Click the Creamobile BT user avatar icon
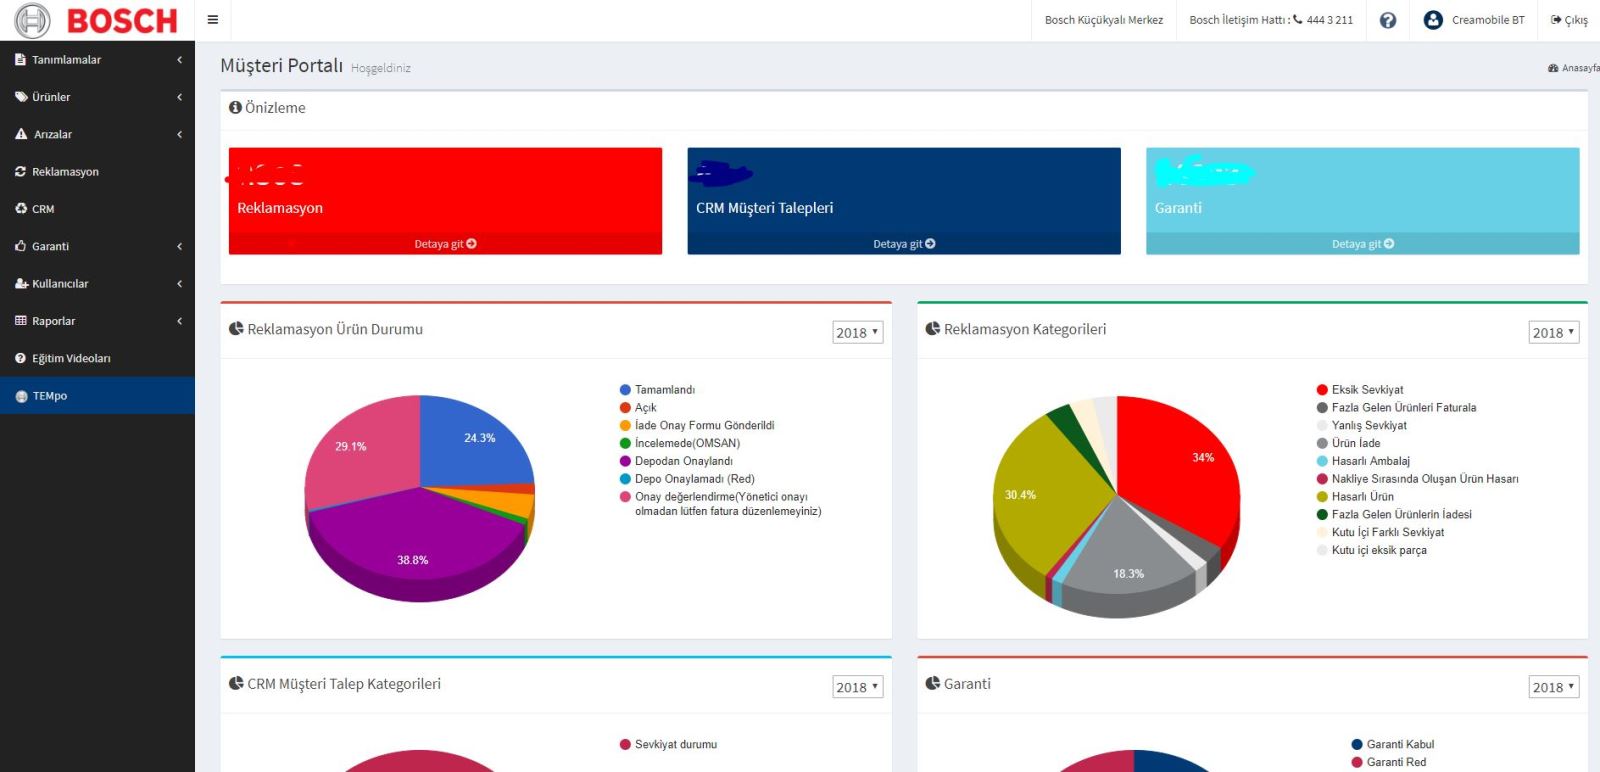This screenshot has height=772, width=1600. 1433,20
